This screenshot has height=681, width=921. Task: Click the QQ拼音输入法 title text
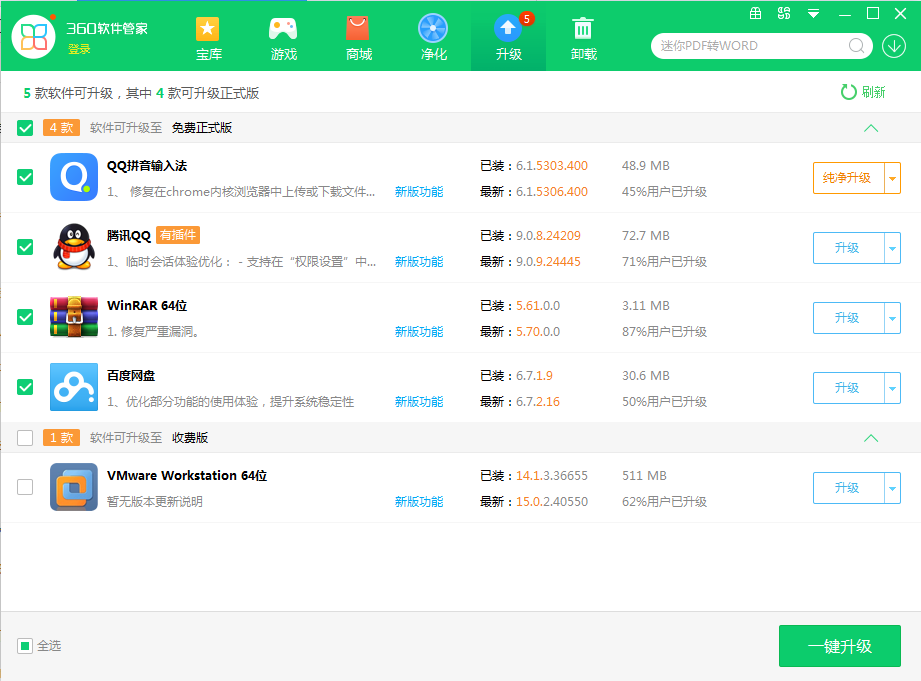click(147, 166)
